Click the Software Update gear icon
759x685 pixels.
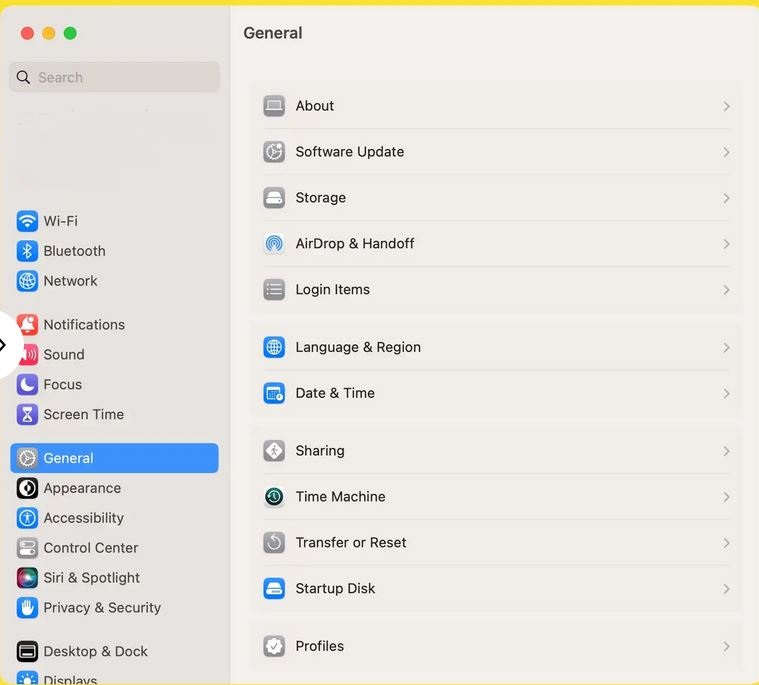coord(274,152)
